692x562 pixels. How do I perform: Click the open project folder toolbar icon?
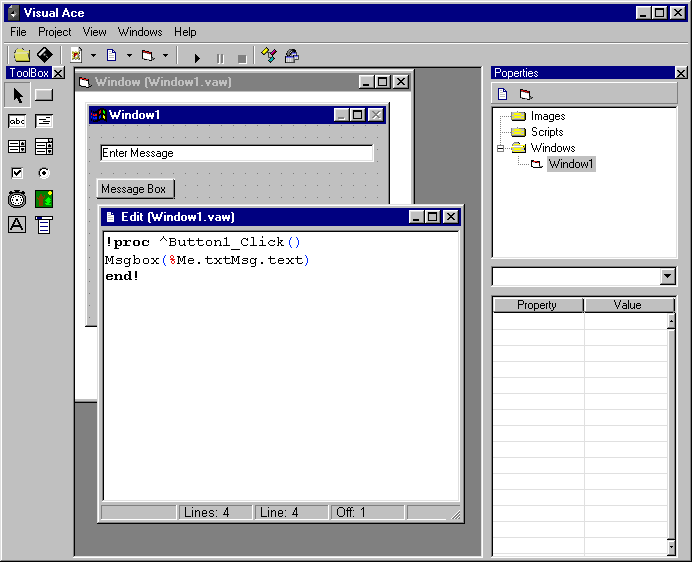[x=21, y=55]
